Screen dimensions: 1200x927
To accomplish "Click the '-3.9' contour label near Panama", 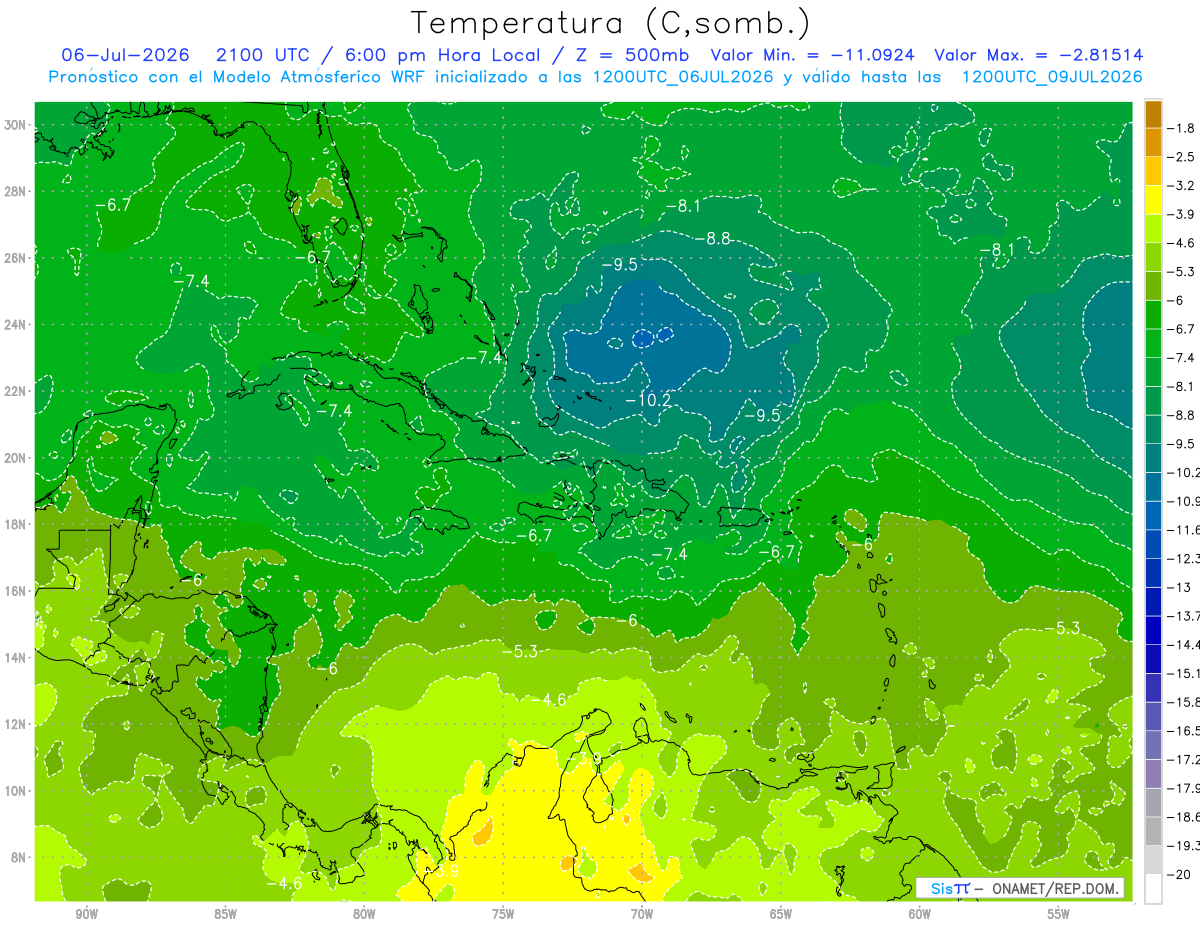I will point(439,872).
